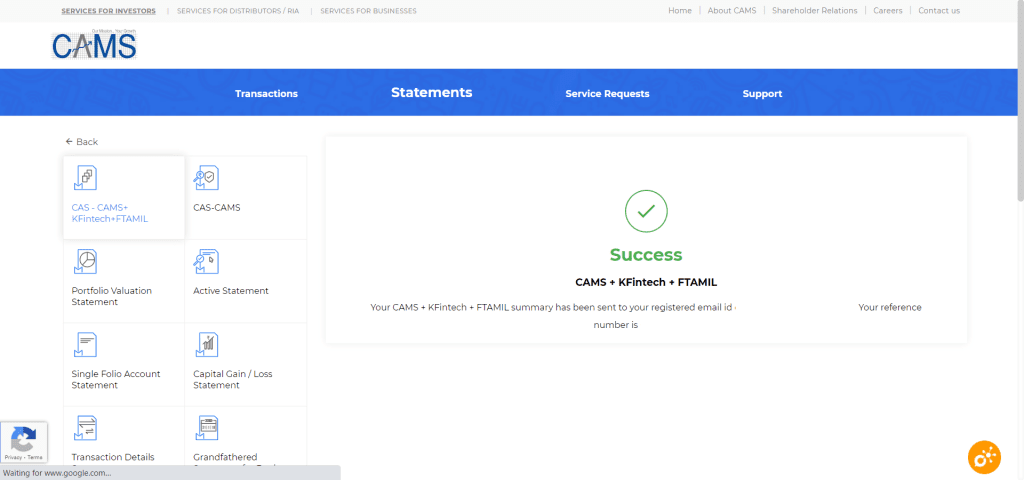The image size is (1024, 480).
Task: Choose the Active Statement label
Action: pos(231,291)
